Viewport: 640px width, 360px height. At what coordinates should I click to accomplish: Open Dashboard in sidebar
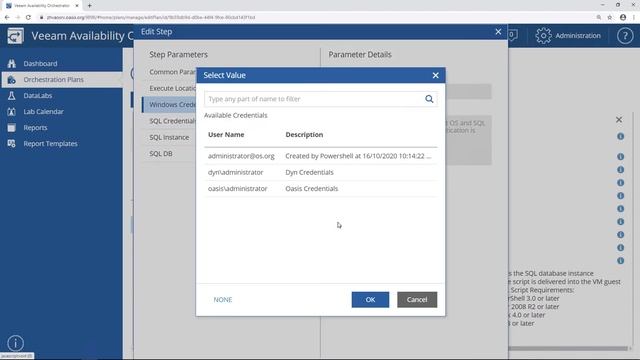click(40, 64)
